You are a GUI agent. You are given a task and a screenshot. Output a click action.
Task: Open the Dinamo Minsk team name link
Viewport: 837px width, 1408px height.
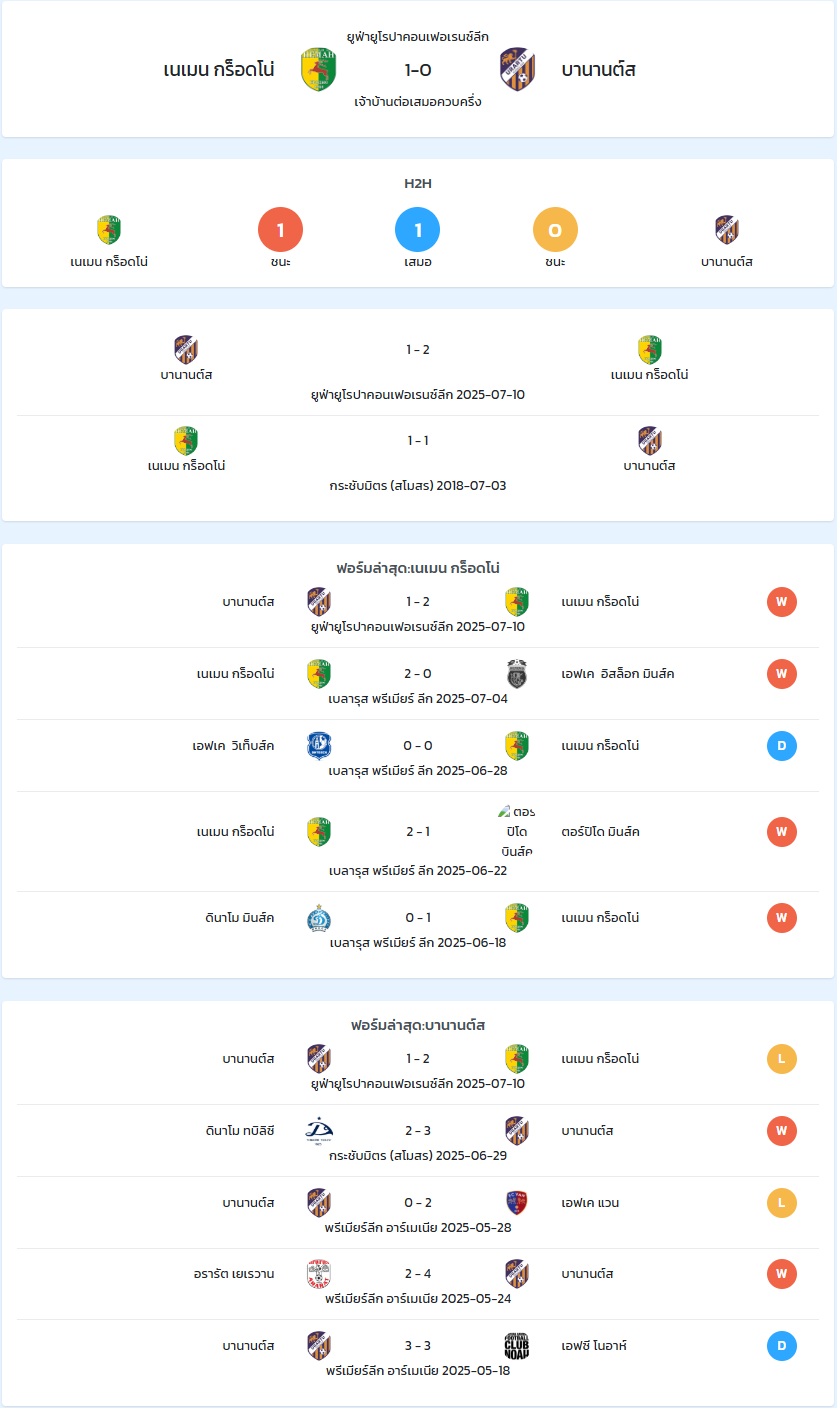pyautogui.click(x=239, y=918)
